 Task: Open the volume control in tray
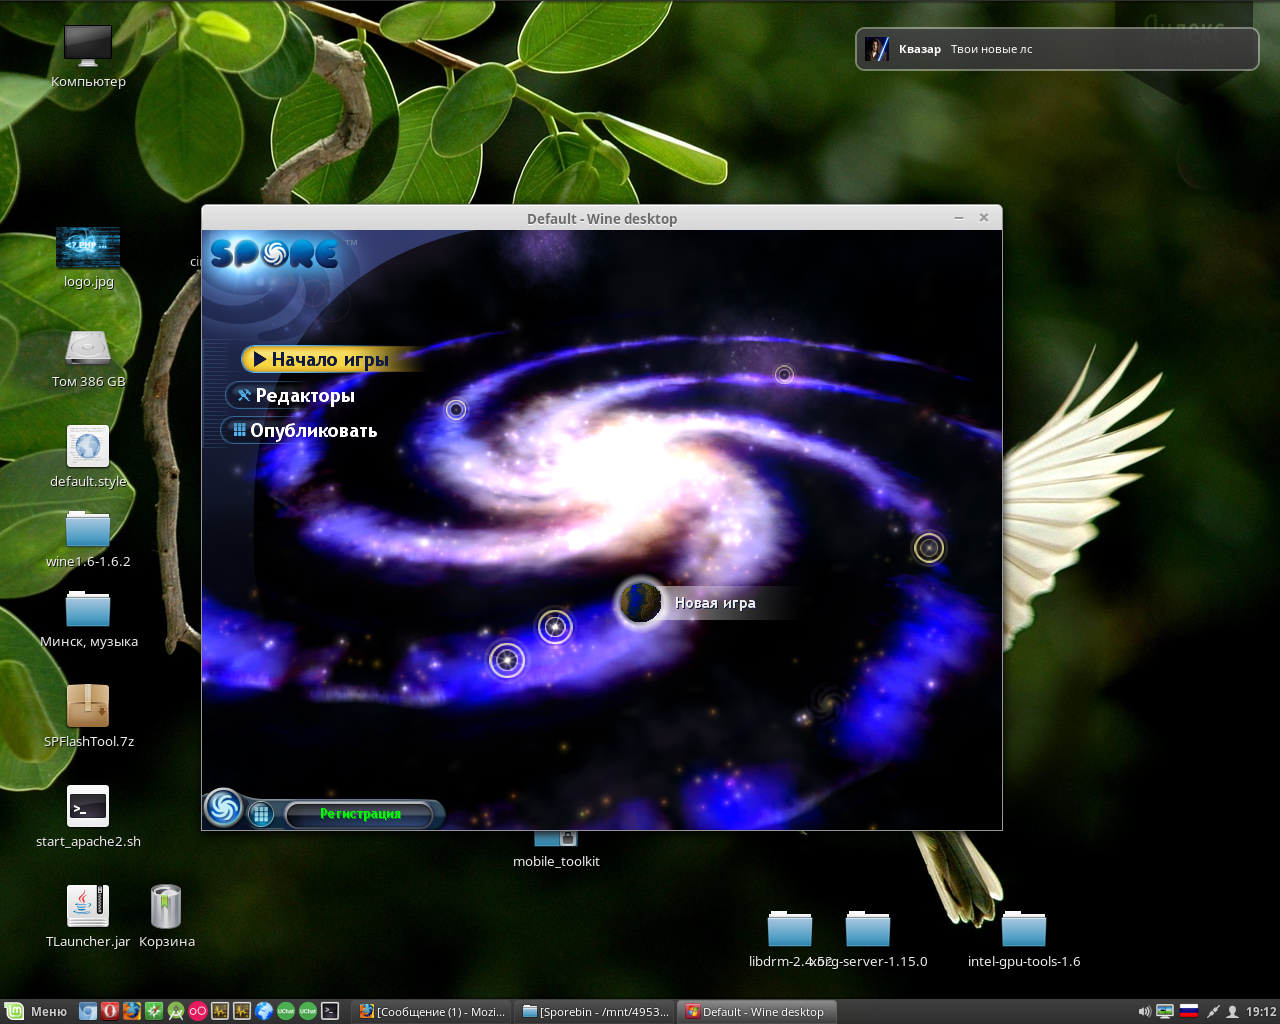[1144, 1011]
